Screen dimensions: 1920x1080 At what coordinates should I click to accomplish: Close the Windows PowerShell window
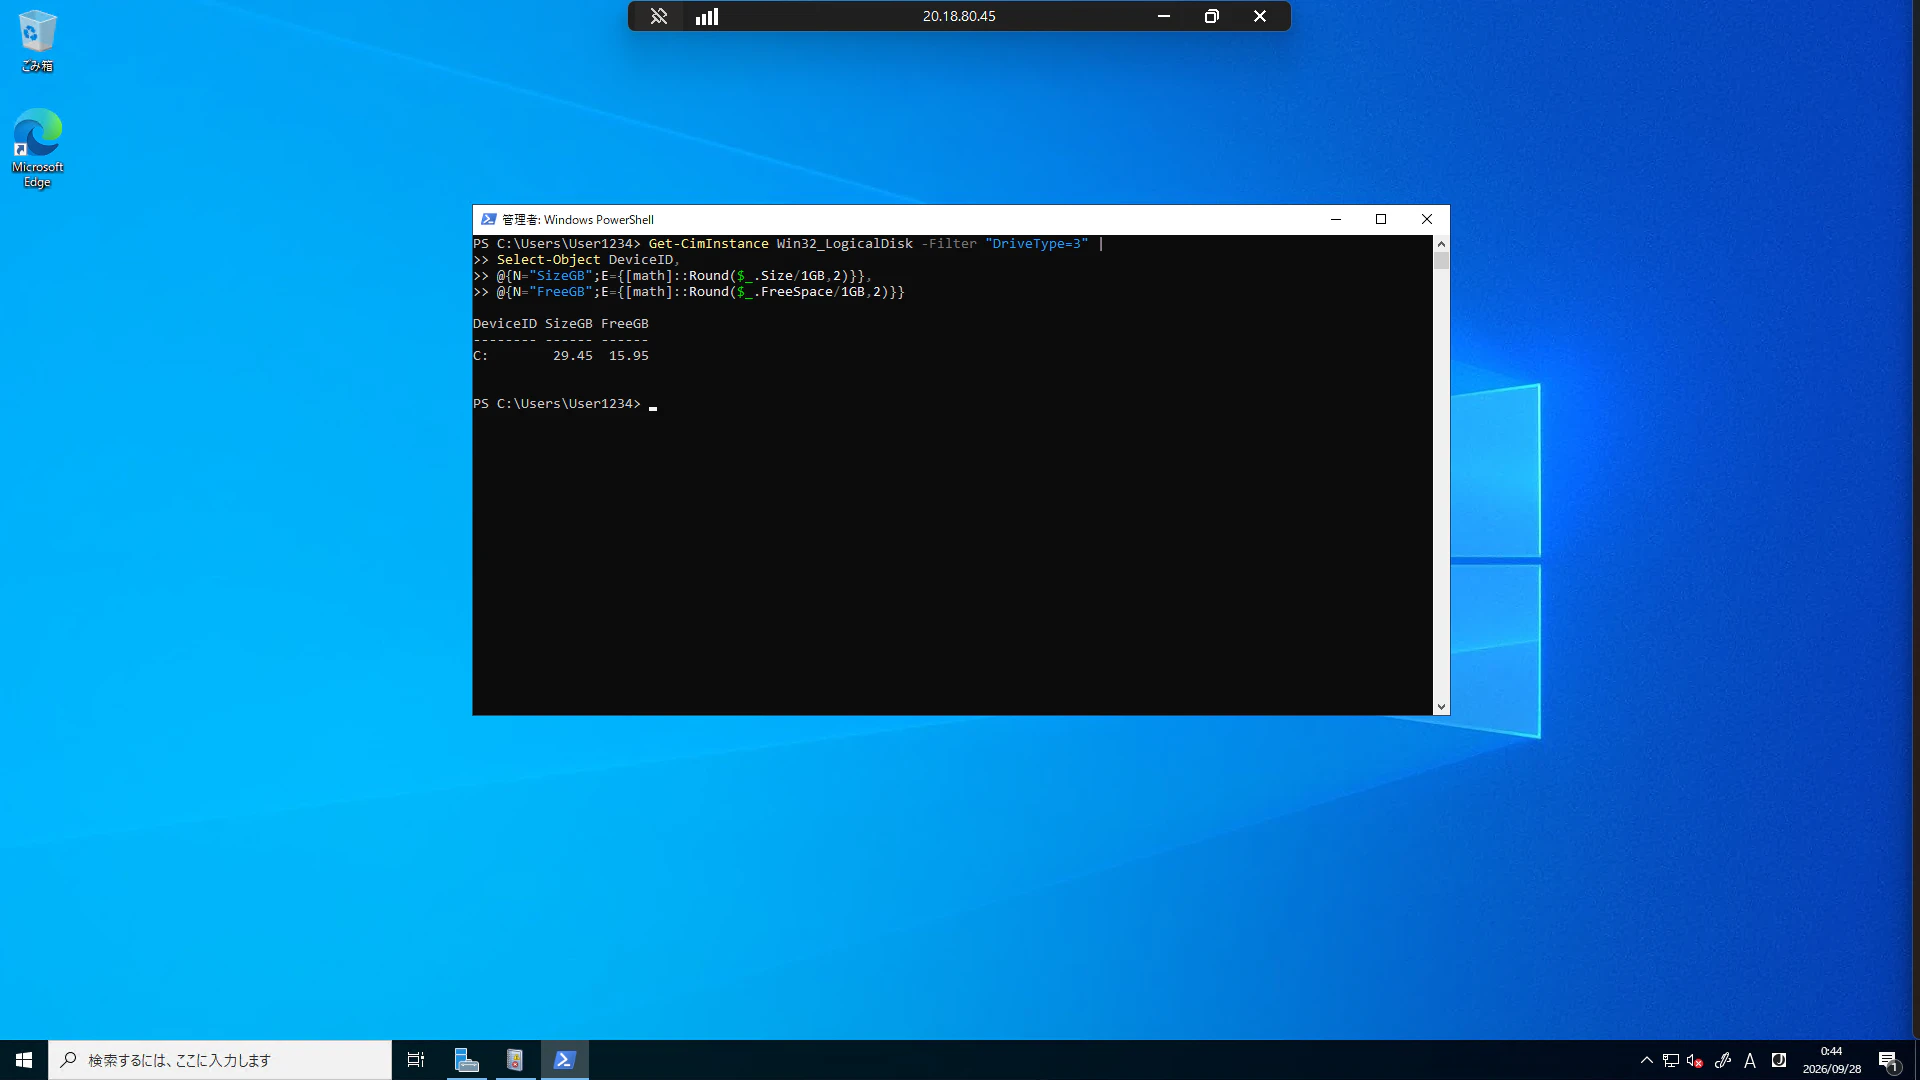click(1427, 219)
